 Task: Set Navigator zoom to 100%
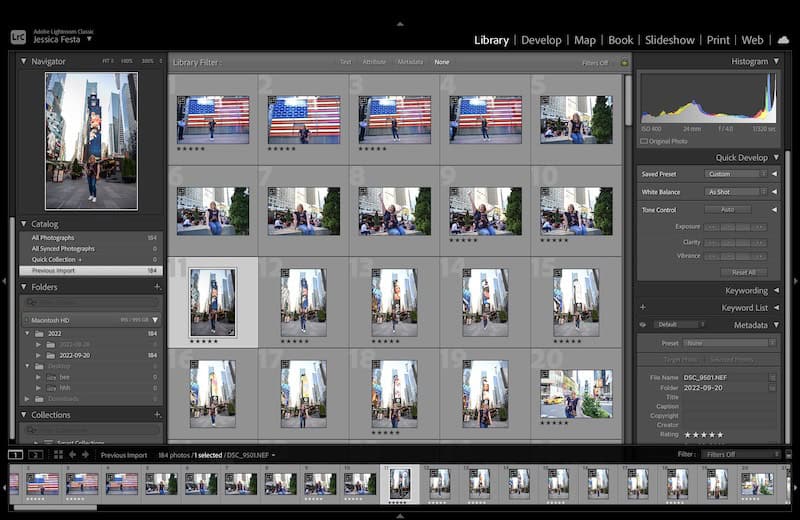click(x=127, y=61)
